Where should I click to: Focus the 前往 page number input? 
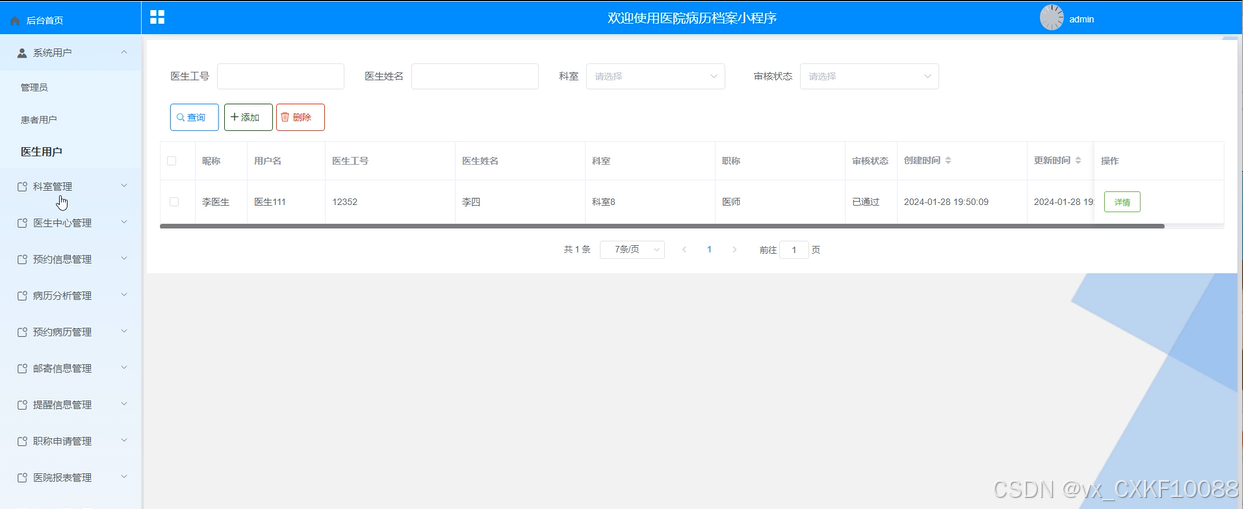pyautogui.click(x=794, y=250)
